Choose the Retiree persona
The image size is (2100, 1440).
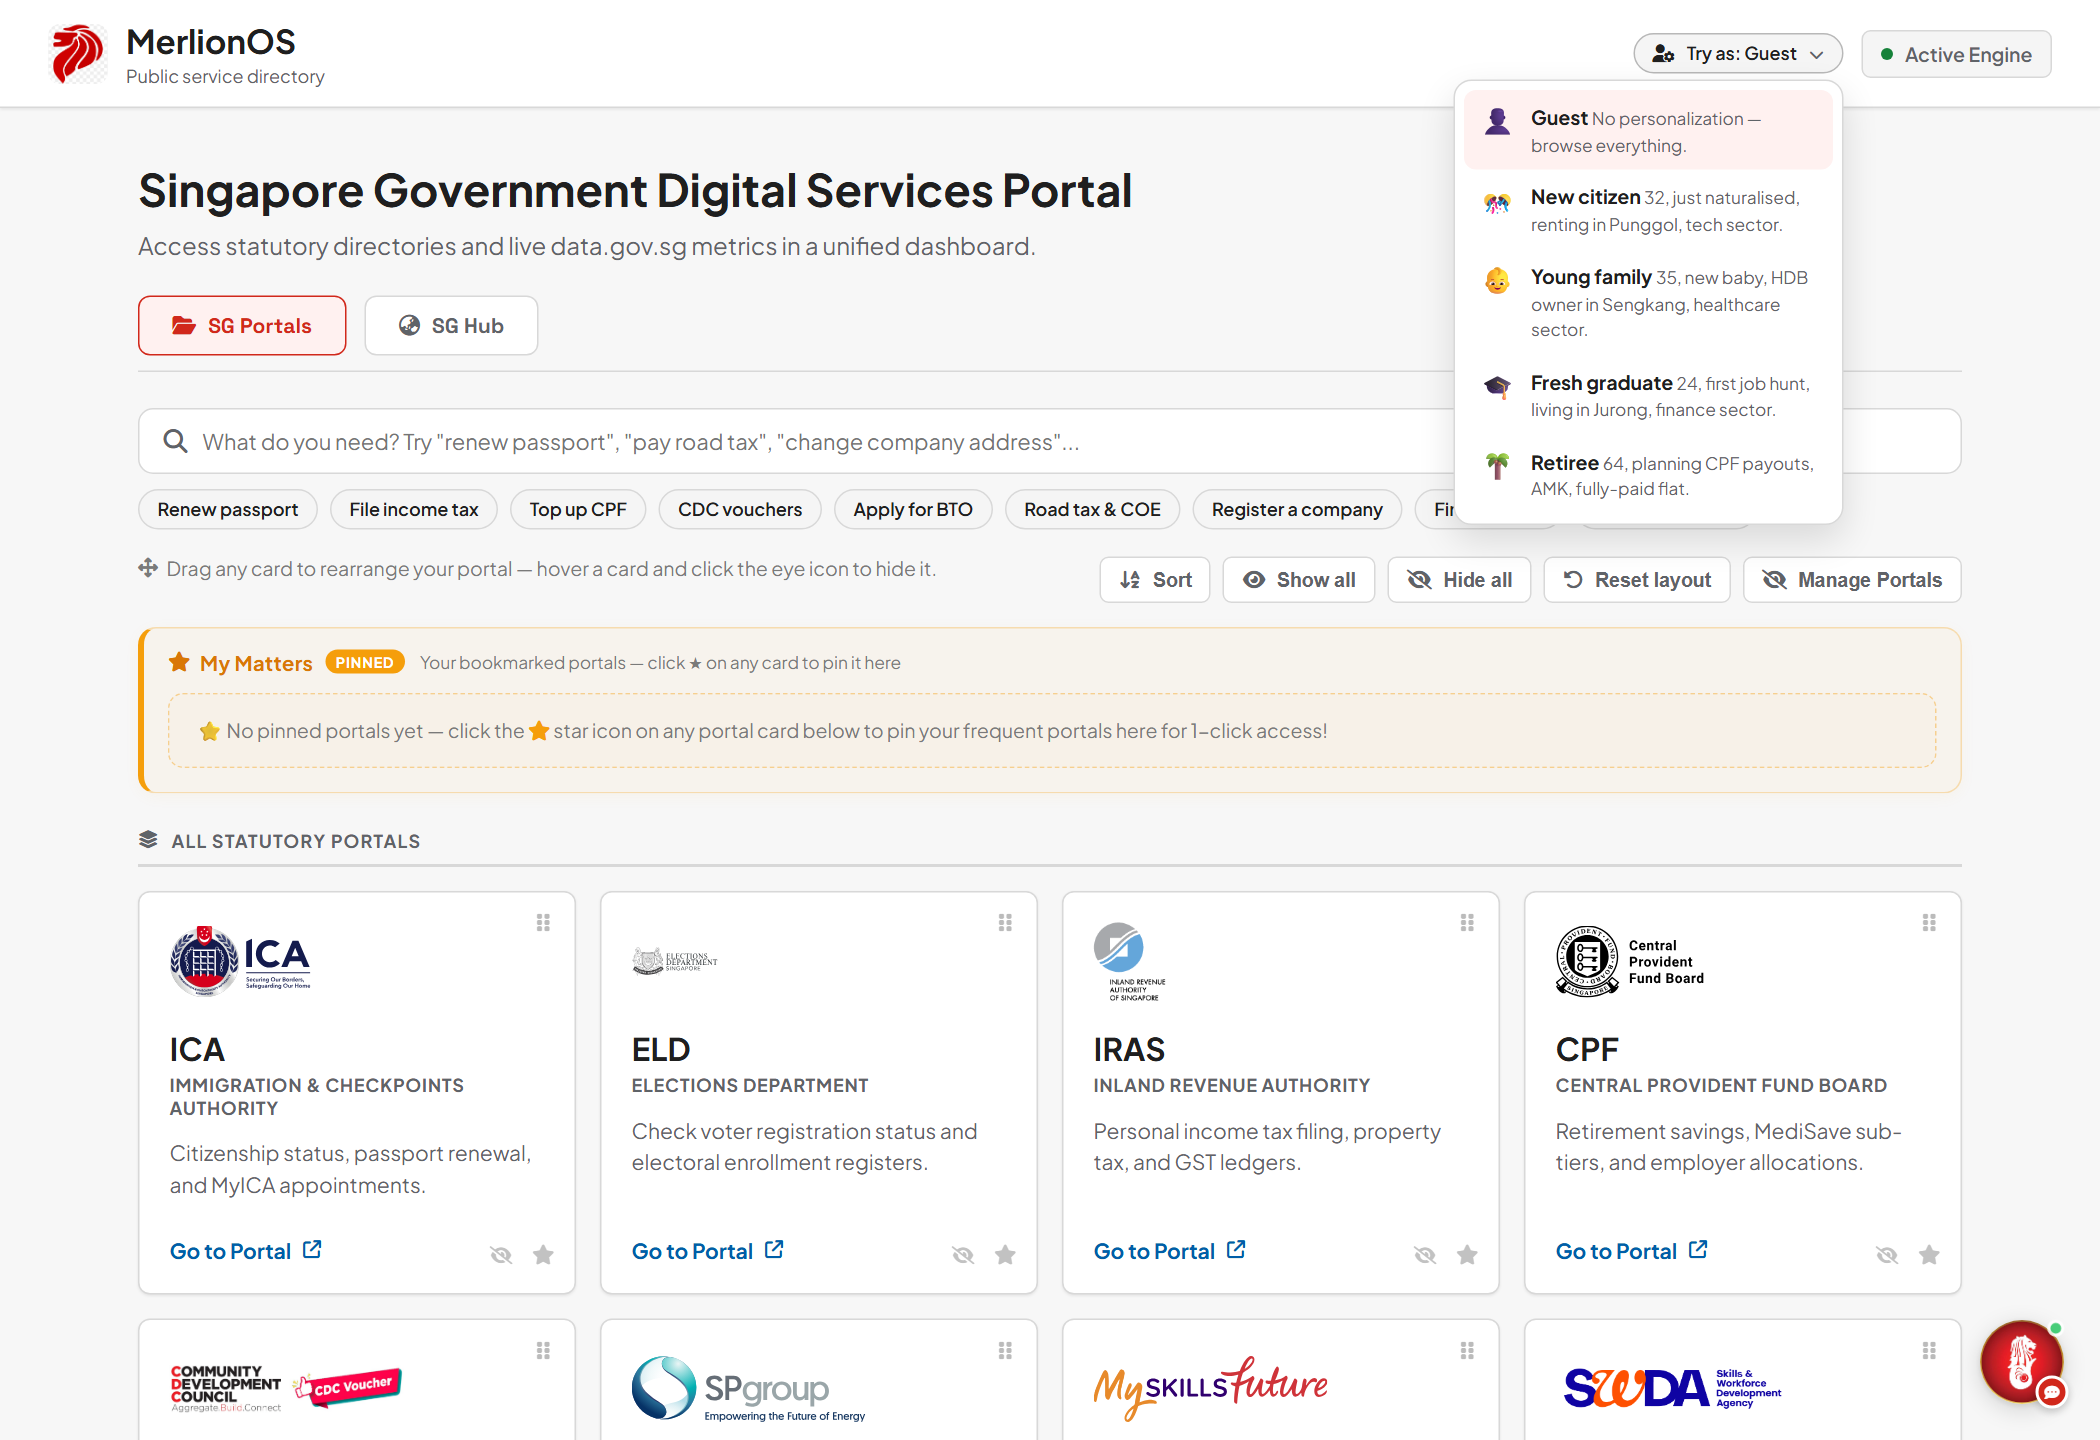[x=1648, y=476]
